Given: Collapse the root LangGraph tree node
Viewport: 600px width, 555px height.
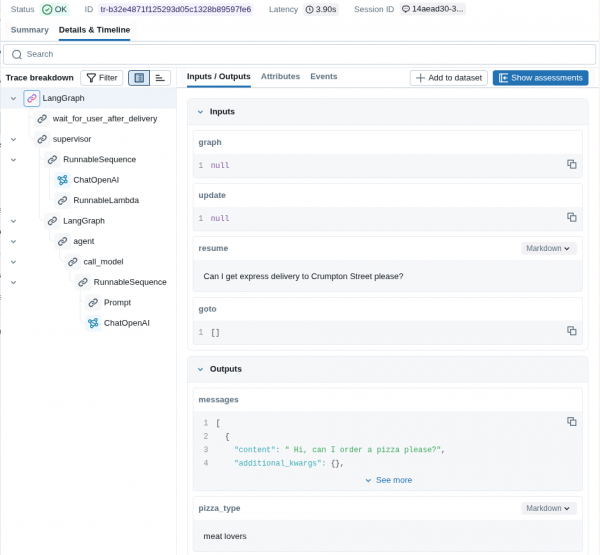Looking at the screenshot, I should point(13,99).
